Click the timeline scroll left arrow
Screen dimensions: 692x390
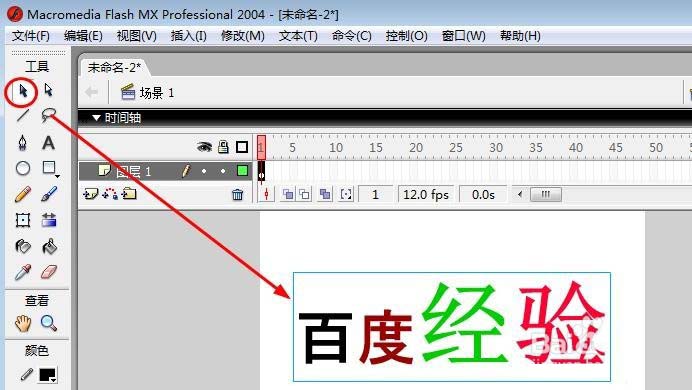tap(520, 194)
